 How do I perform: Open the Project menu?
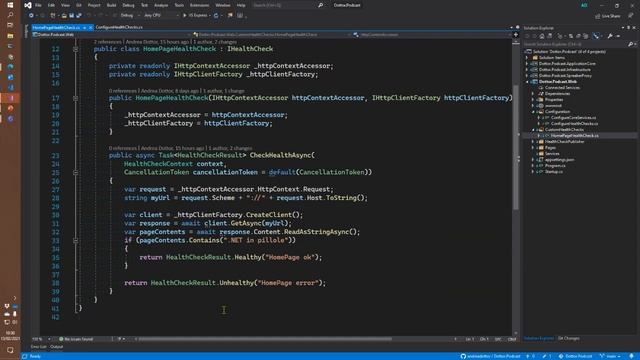point(94,5)
